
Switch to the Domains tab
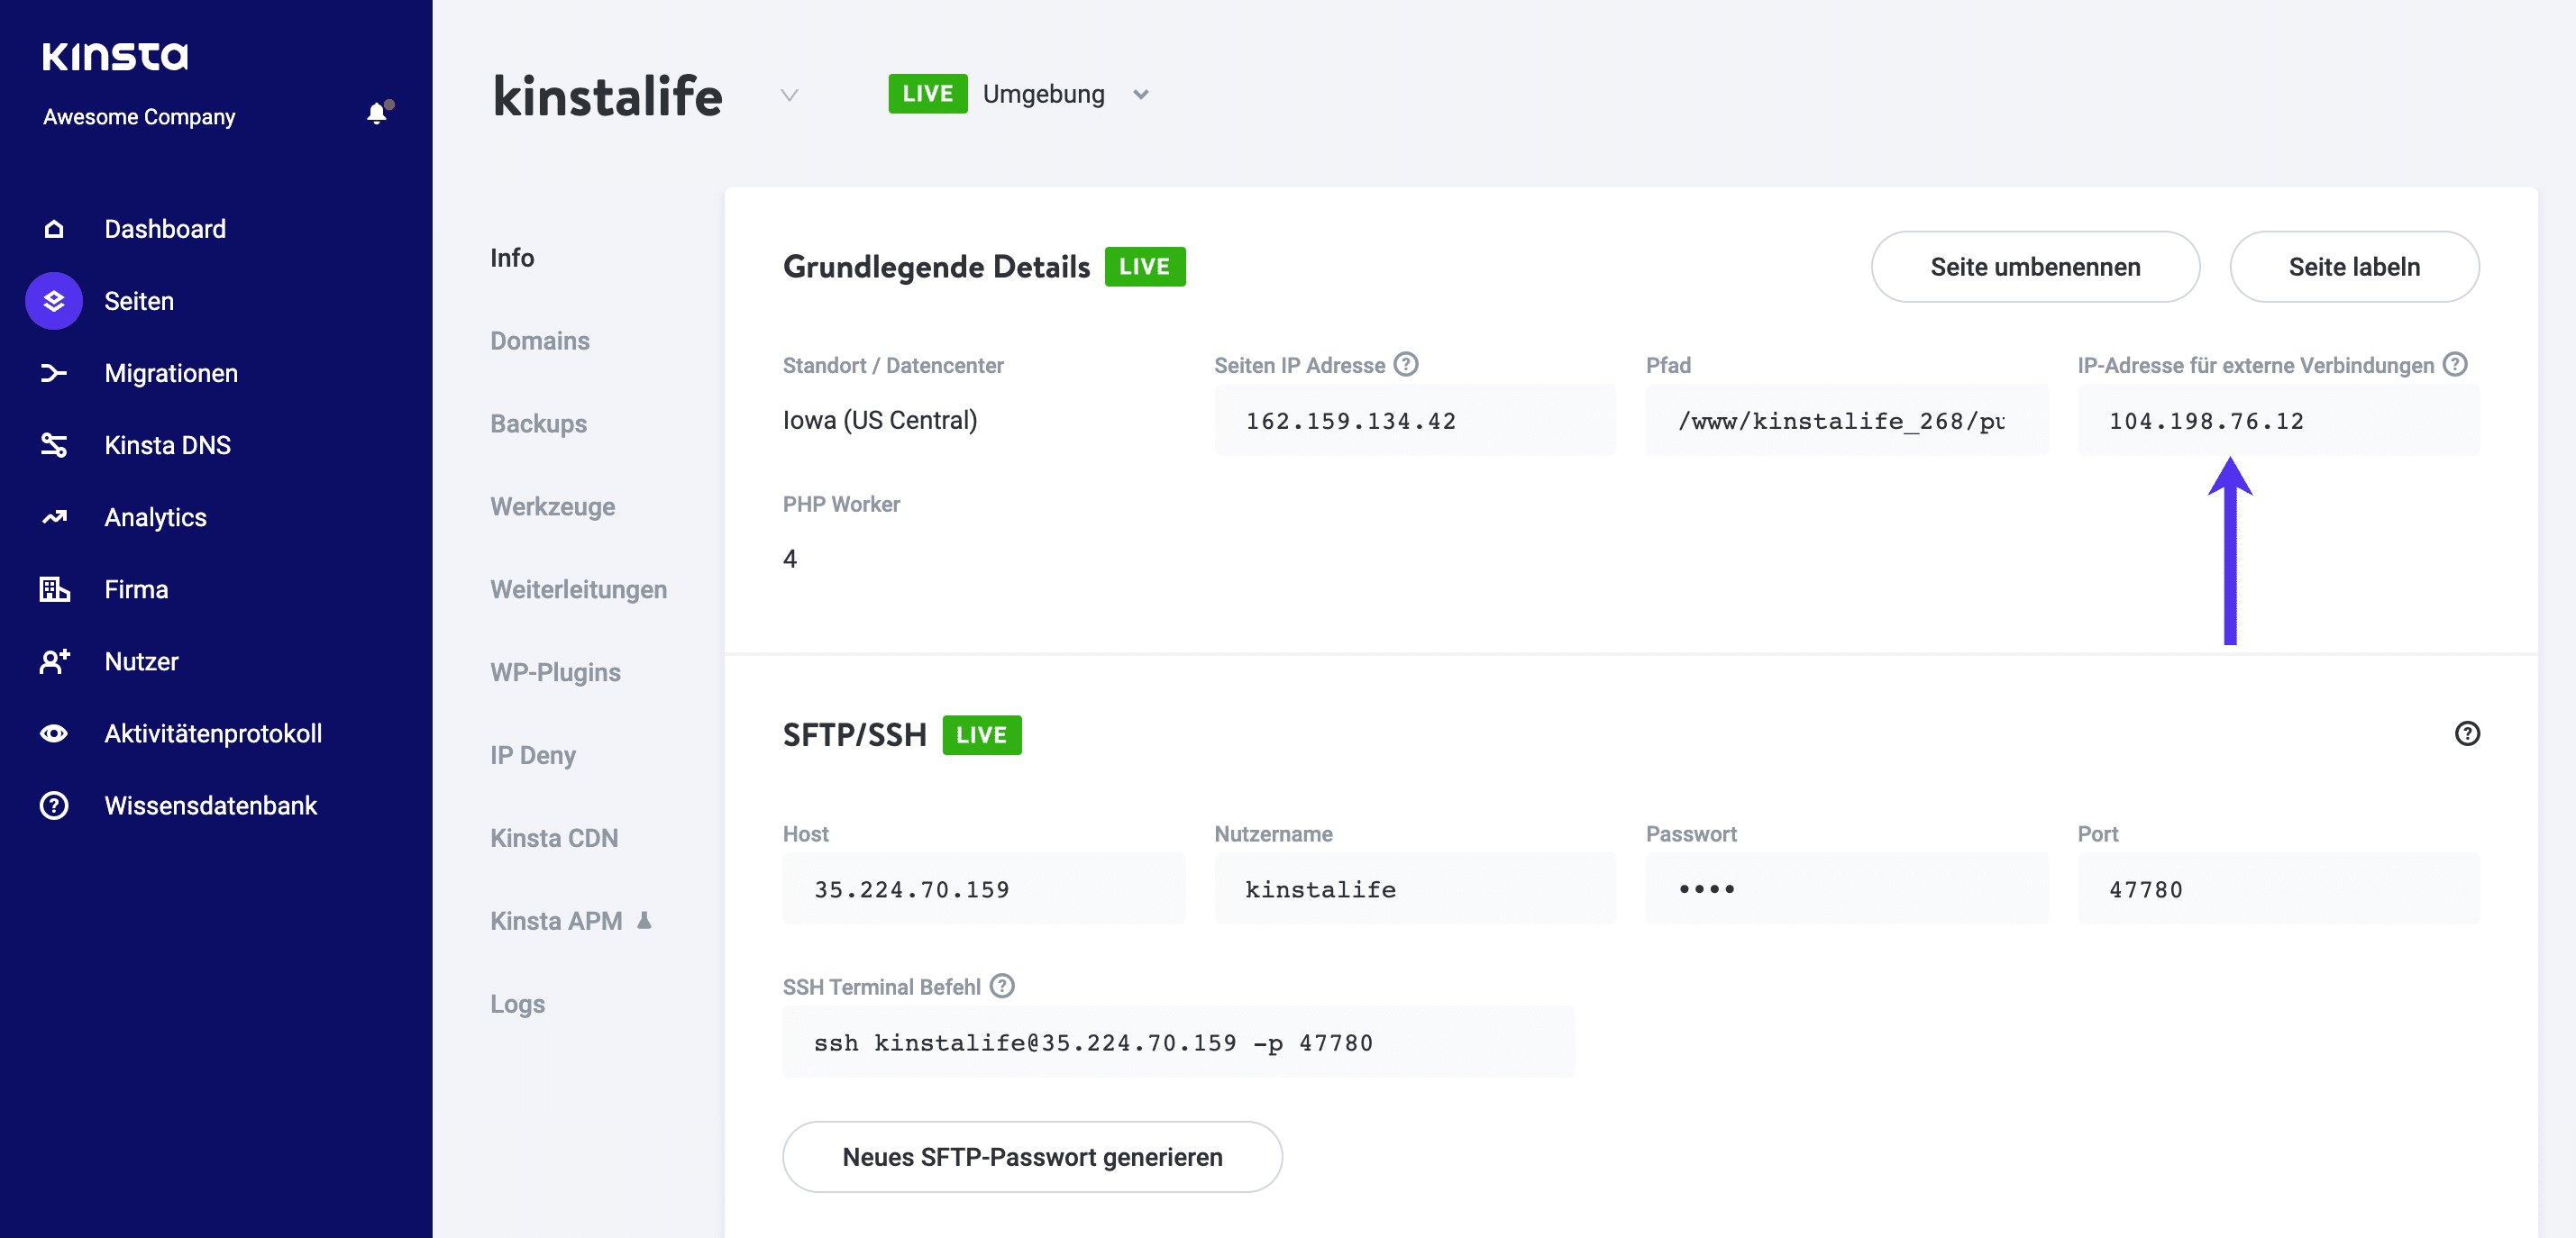tap(539, 341)
